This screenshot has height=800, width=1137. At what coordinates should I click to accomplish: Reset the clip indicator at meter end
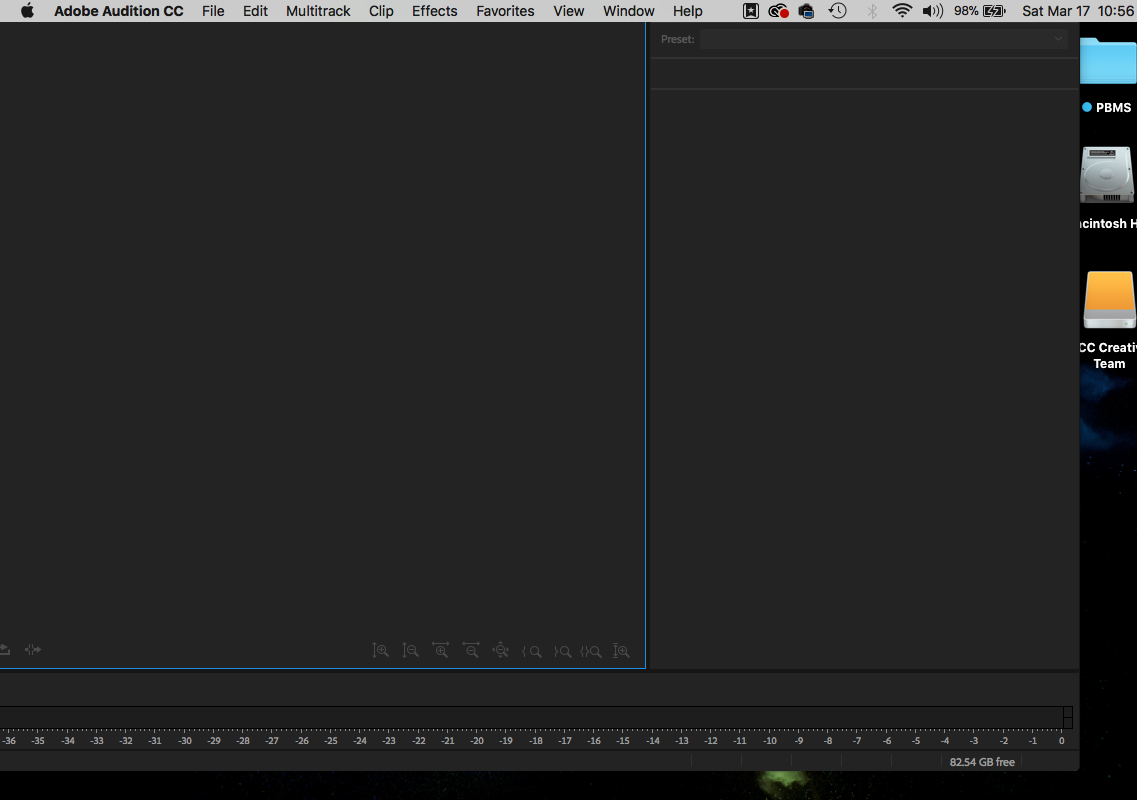click(1067, 717)
